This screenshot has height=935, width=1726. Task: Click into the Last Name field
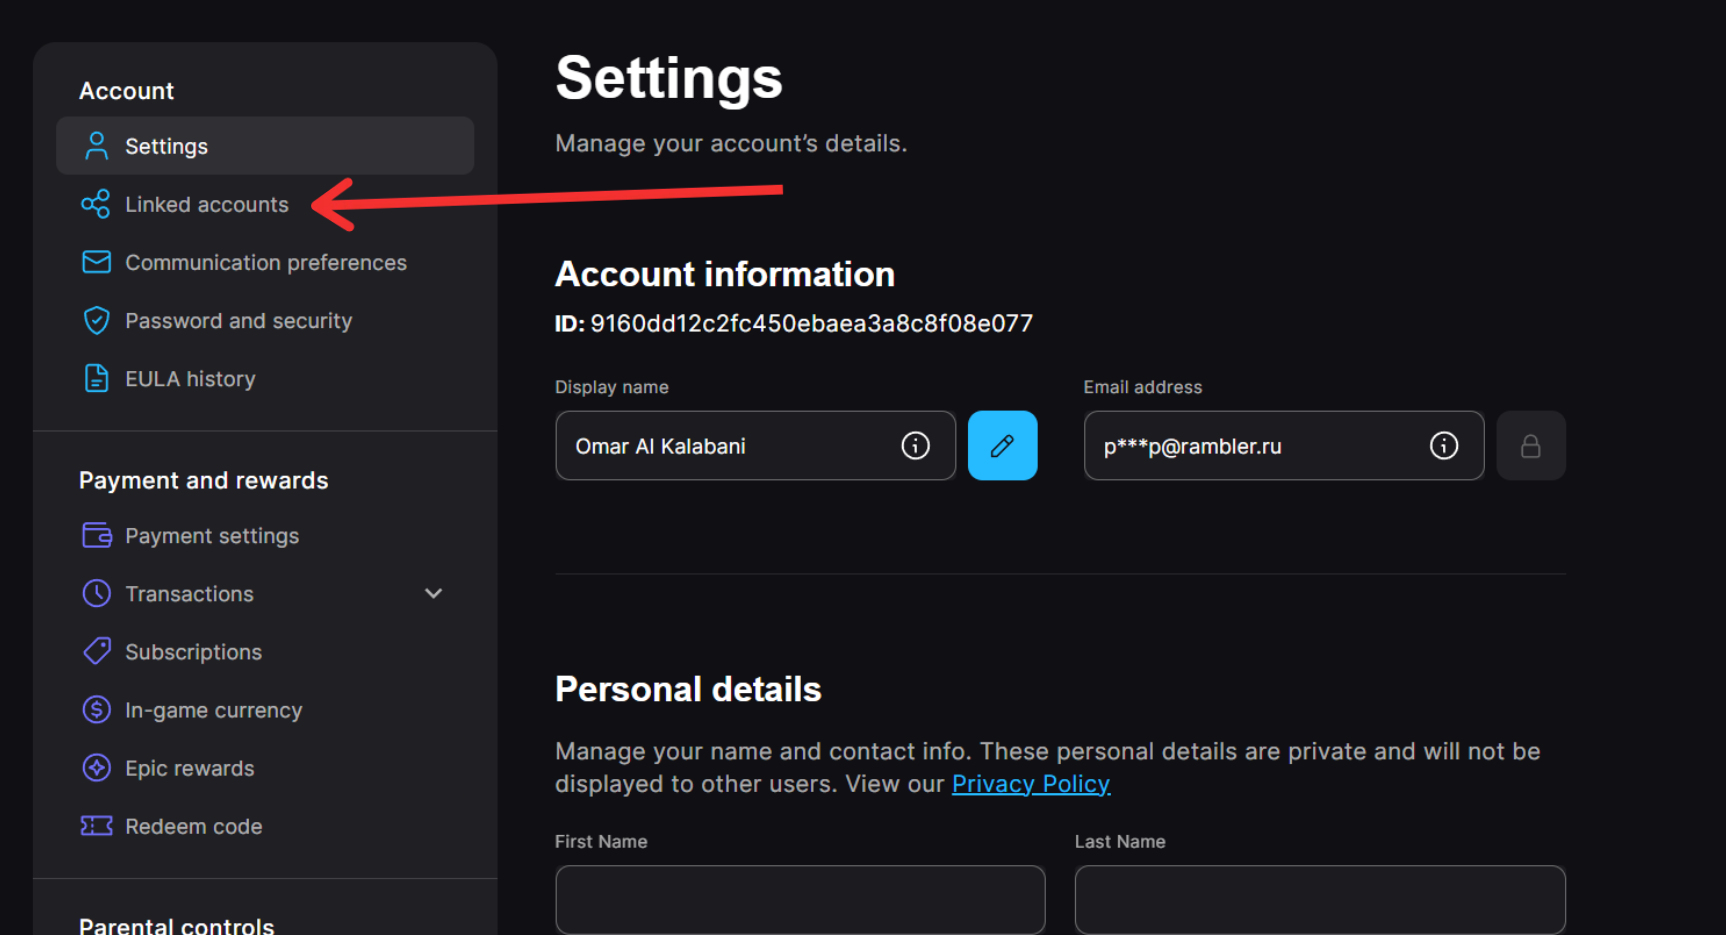click(x=1319, y=899)
